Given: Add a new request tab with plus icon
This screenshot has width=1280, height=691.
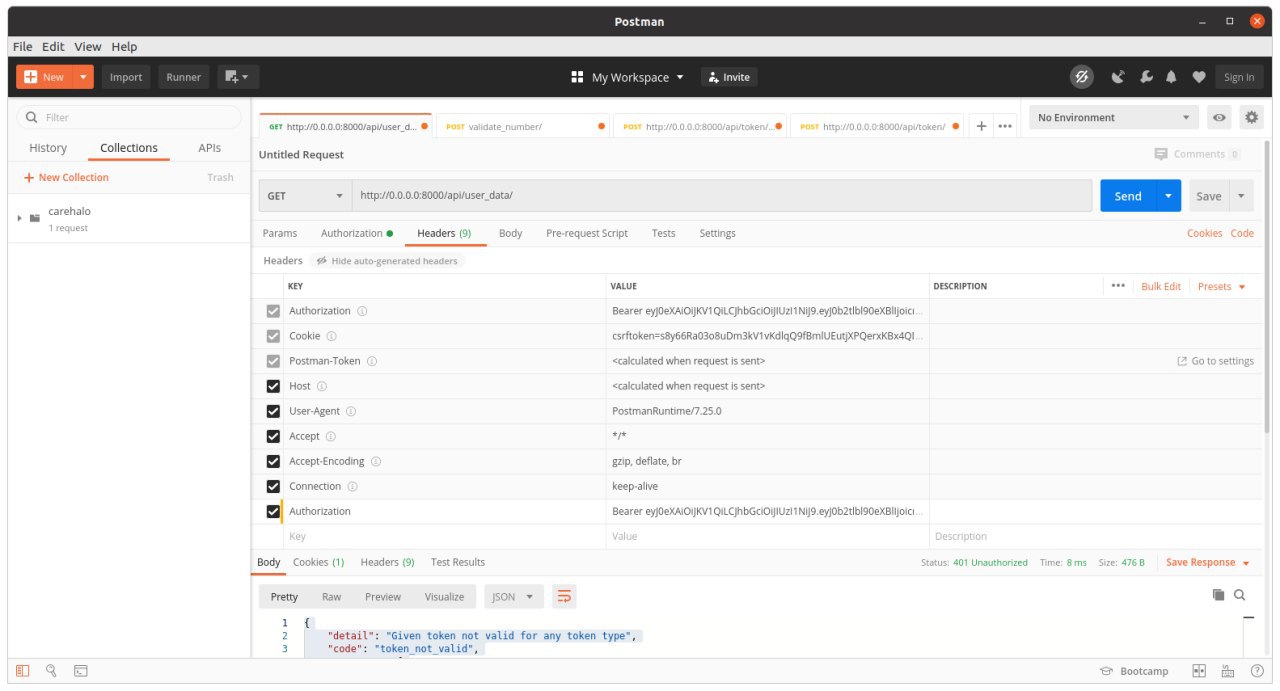Looking at the screenshot, I should [982, 126].
